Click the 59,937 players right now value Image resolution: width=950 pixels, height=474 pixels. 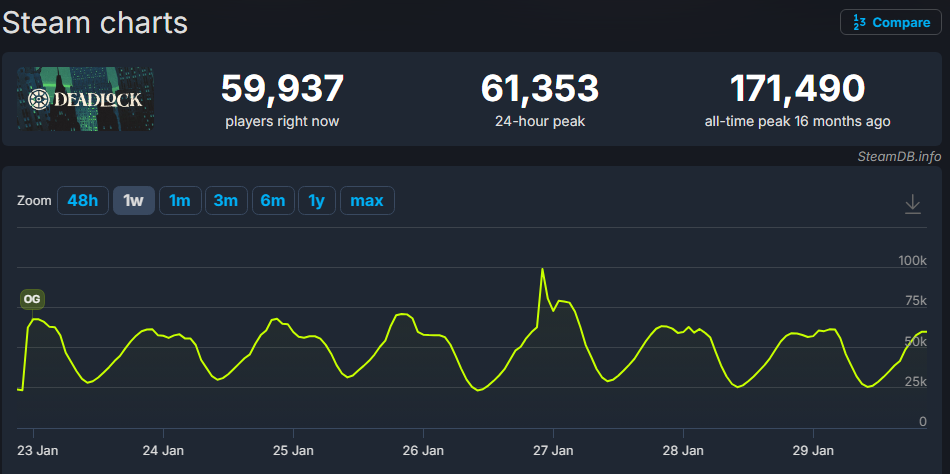(282, 88)
